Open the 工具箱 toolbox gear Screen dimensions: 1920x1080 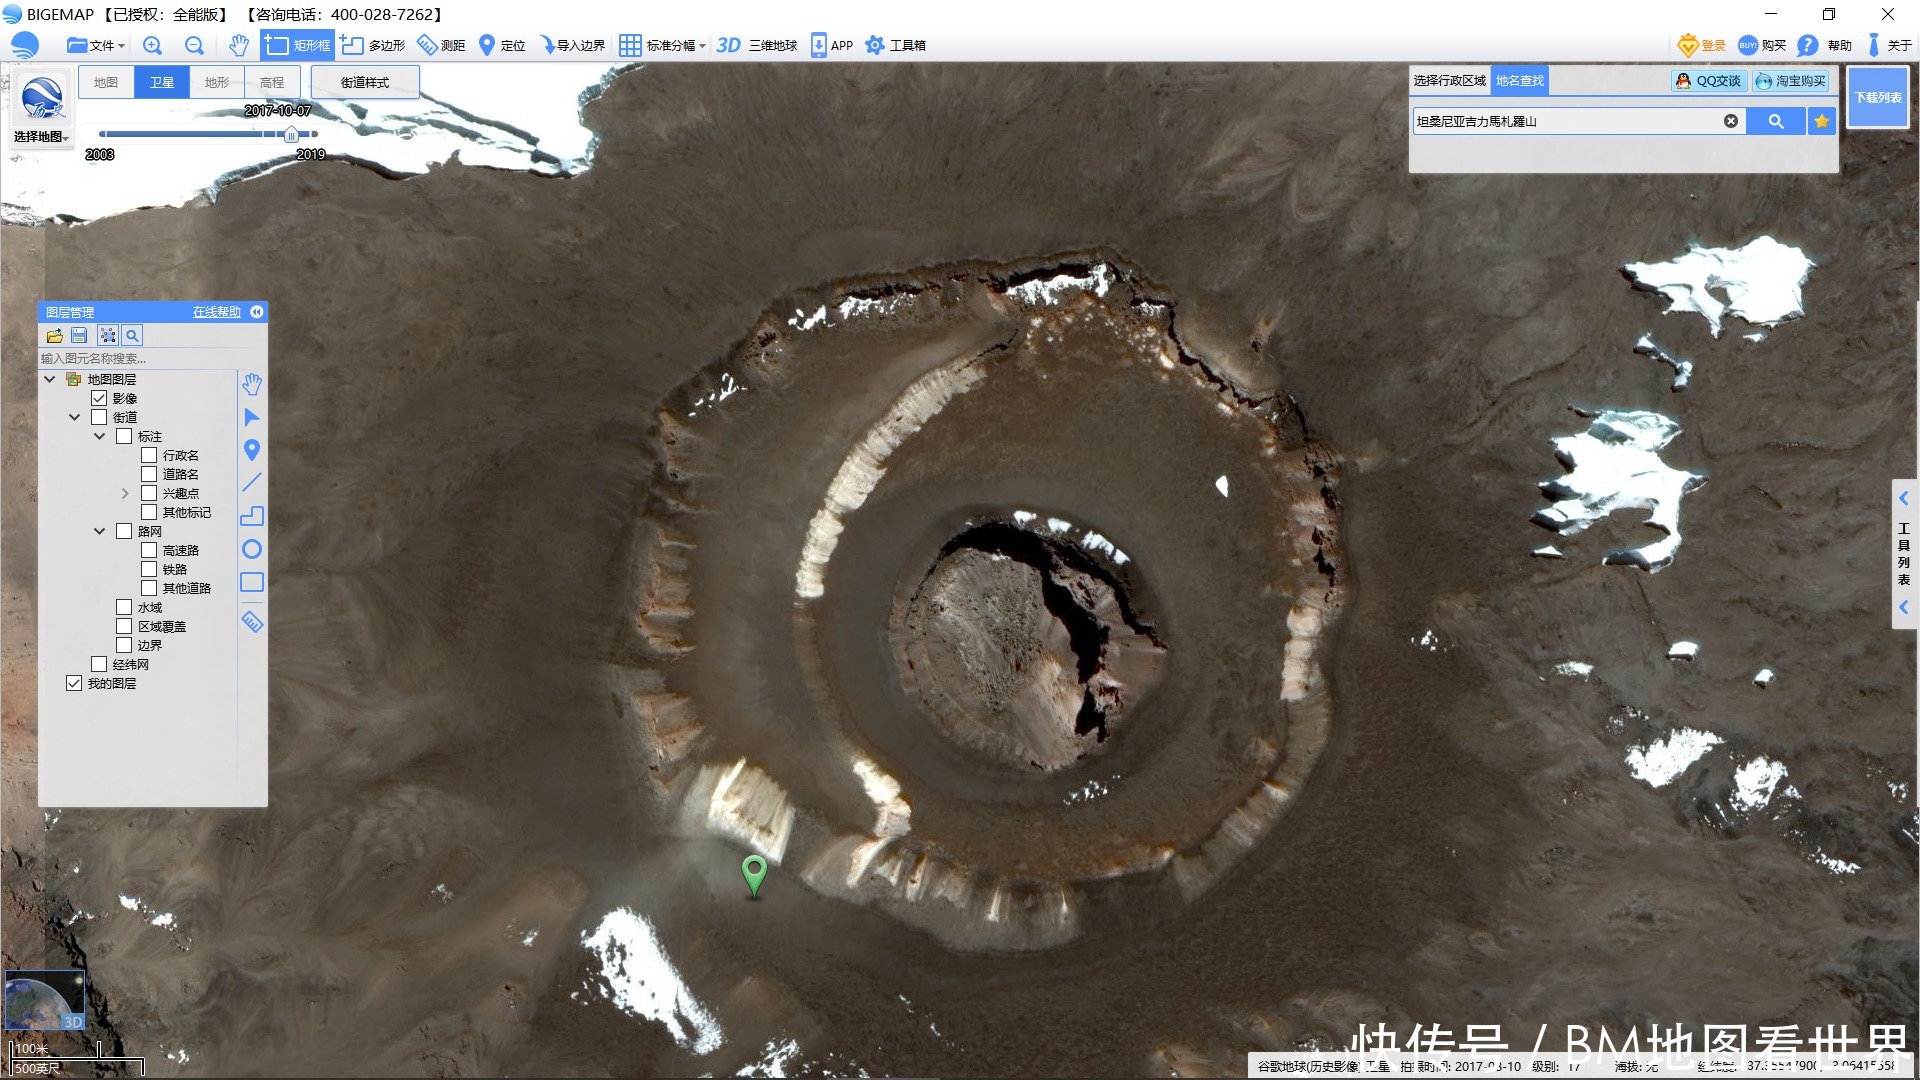click(895, 45)
